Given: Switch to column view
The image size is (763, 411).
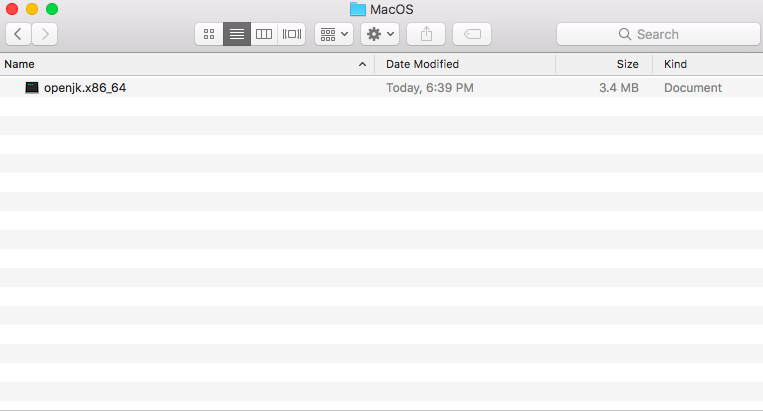Looking at the screenshot, I should pyautogui.click(x=264, y=34).
